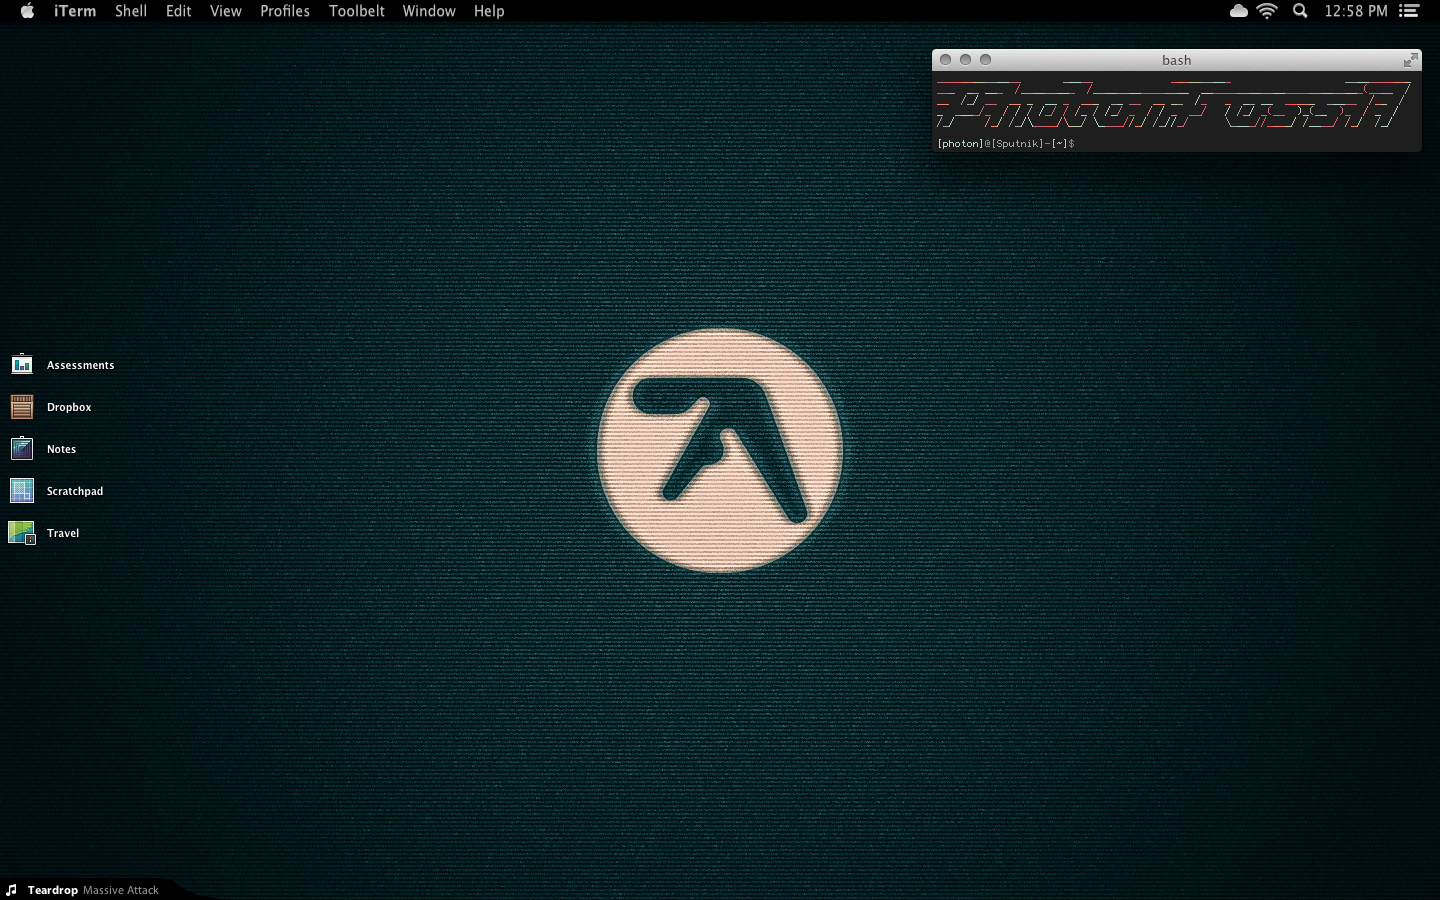Click the bash window title

click(x=1177, y=60)
